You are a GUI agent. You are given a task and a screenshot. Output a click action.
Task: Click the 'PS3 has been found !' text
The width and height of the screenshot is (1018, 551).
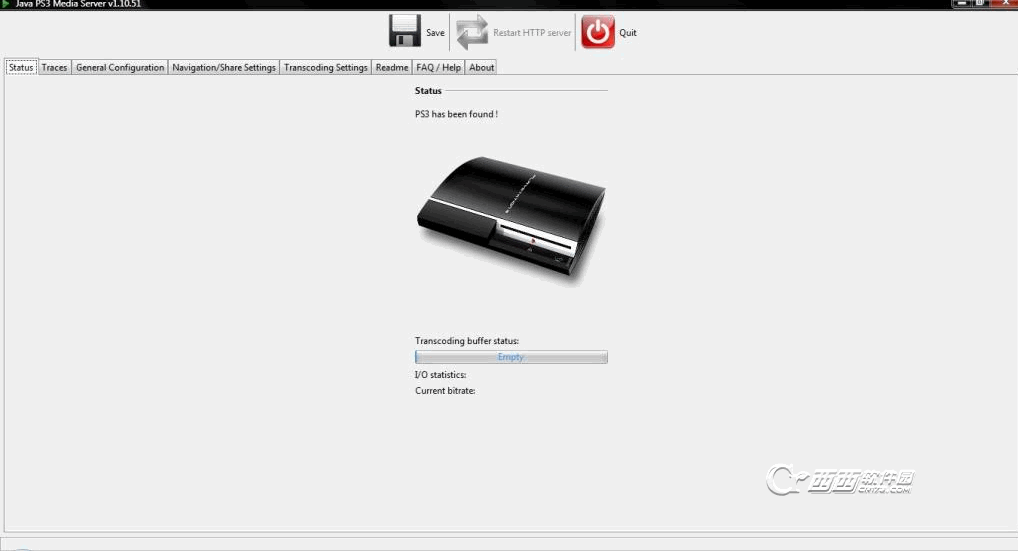[x=456, y=114]
